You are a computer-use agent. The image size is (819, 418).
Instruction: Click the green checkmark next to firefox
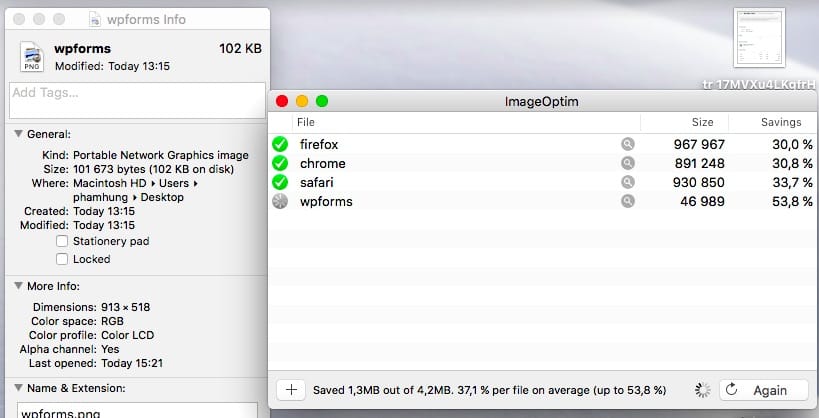click(280, 145)
